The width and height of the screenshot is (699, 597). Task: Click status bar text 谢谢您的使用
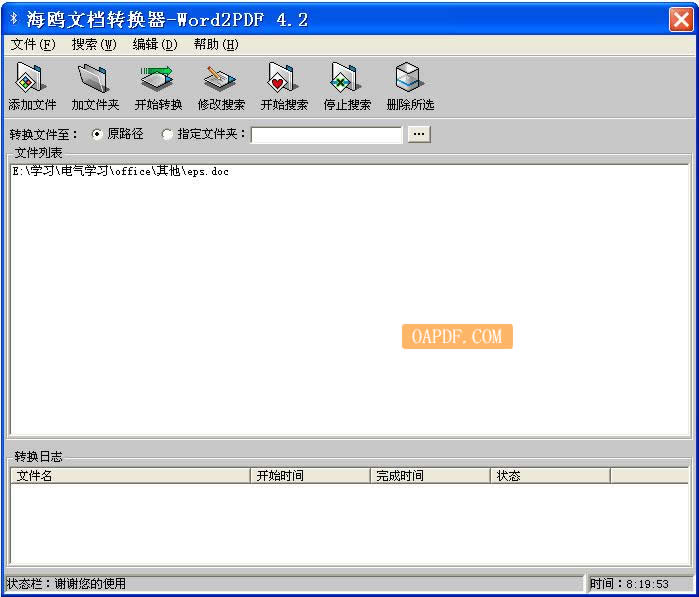pos(90,584)
